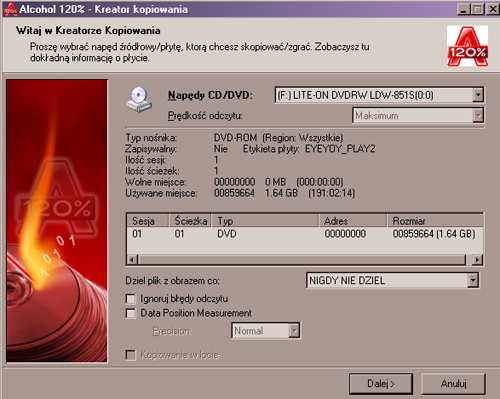Click the 00859664 (1.64 GB) size cell
The image size is (500, 399).
[x=434, y=234]
